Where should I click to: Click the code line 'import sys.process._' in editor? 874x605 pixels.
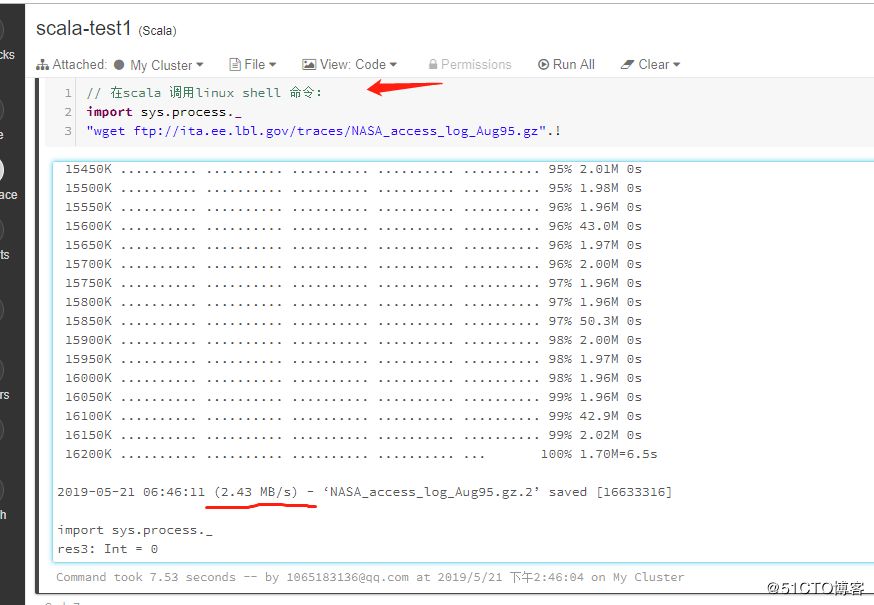tap(164, 112)
